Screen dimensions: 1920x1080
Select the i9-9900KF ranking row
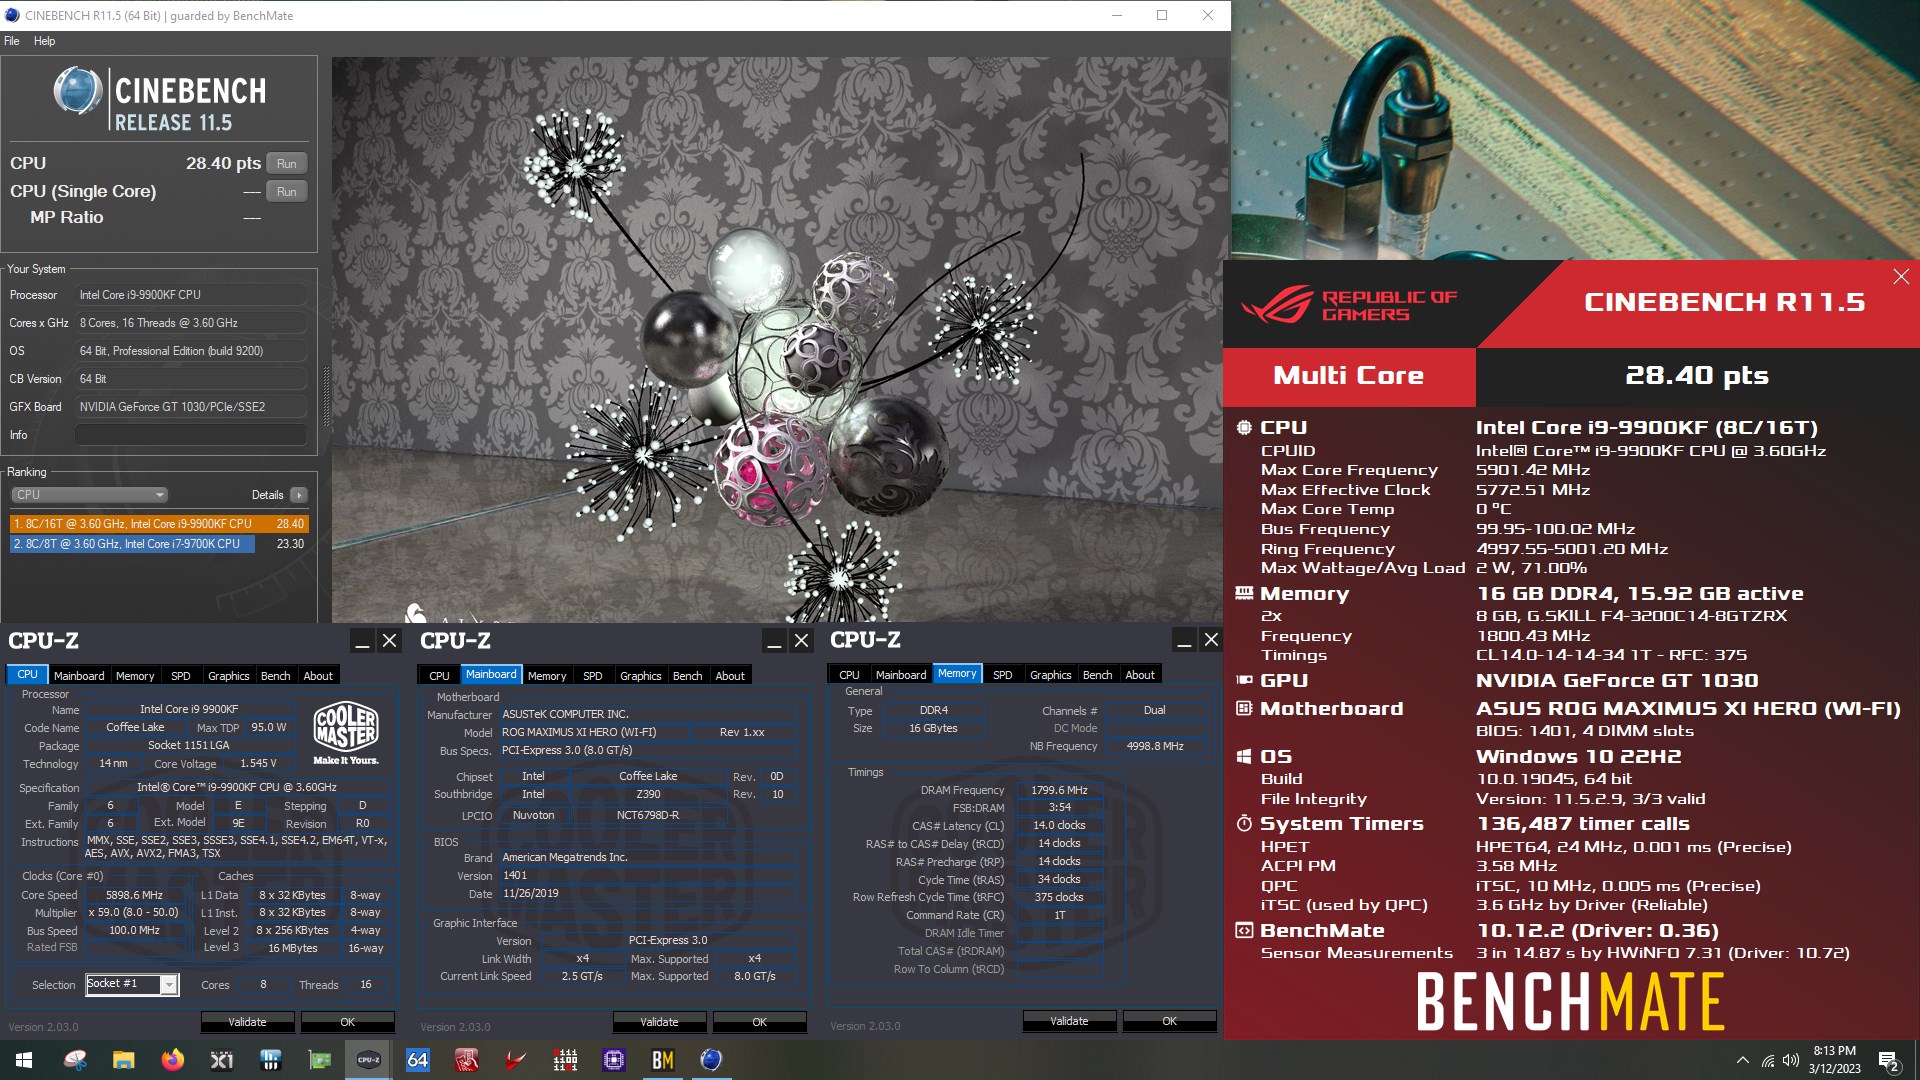click(159, 524)
